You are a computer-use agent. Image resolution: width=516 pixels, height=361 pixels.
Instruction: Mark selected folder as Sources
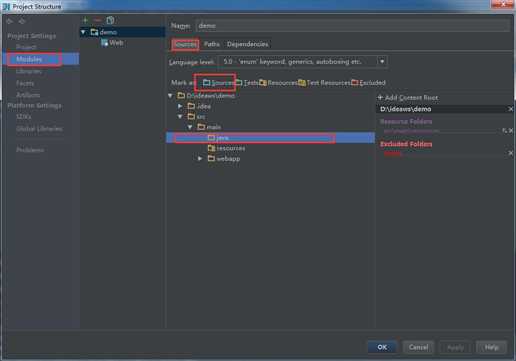(218, 83)
